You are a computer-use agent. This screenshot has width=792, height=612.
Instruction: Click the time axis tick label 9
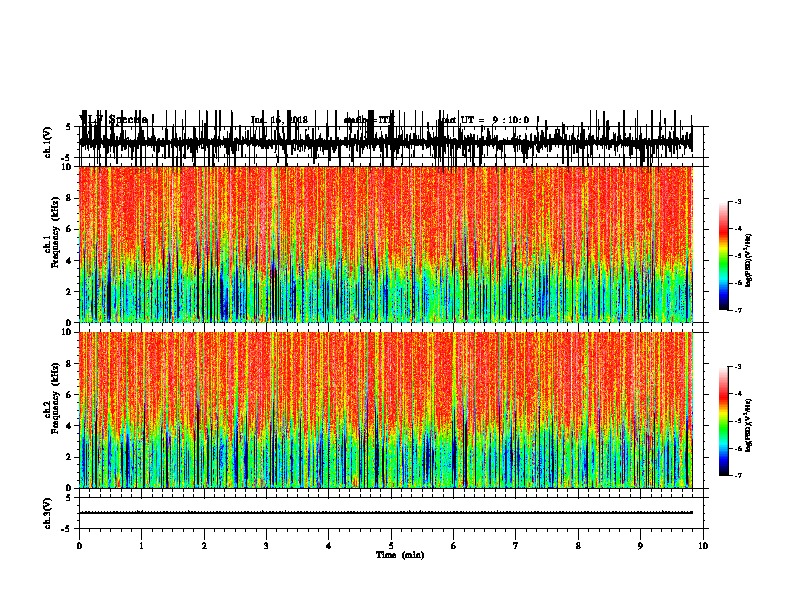click(640, 546)
